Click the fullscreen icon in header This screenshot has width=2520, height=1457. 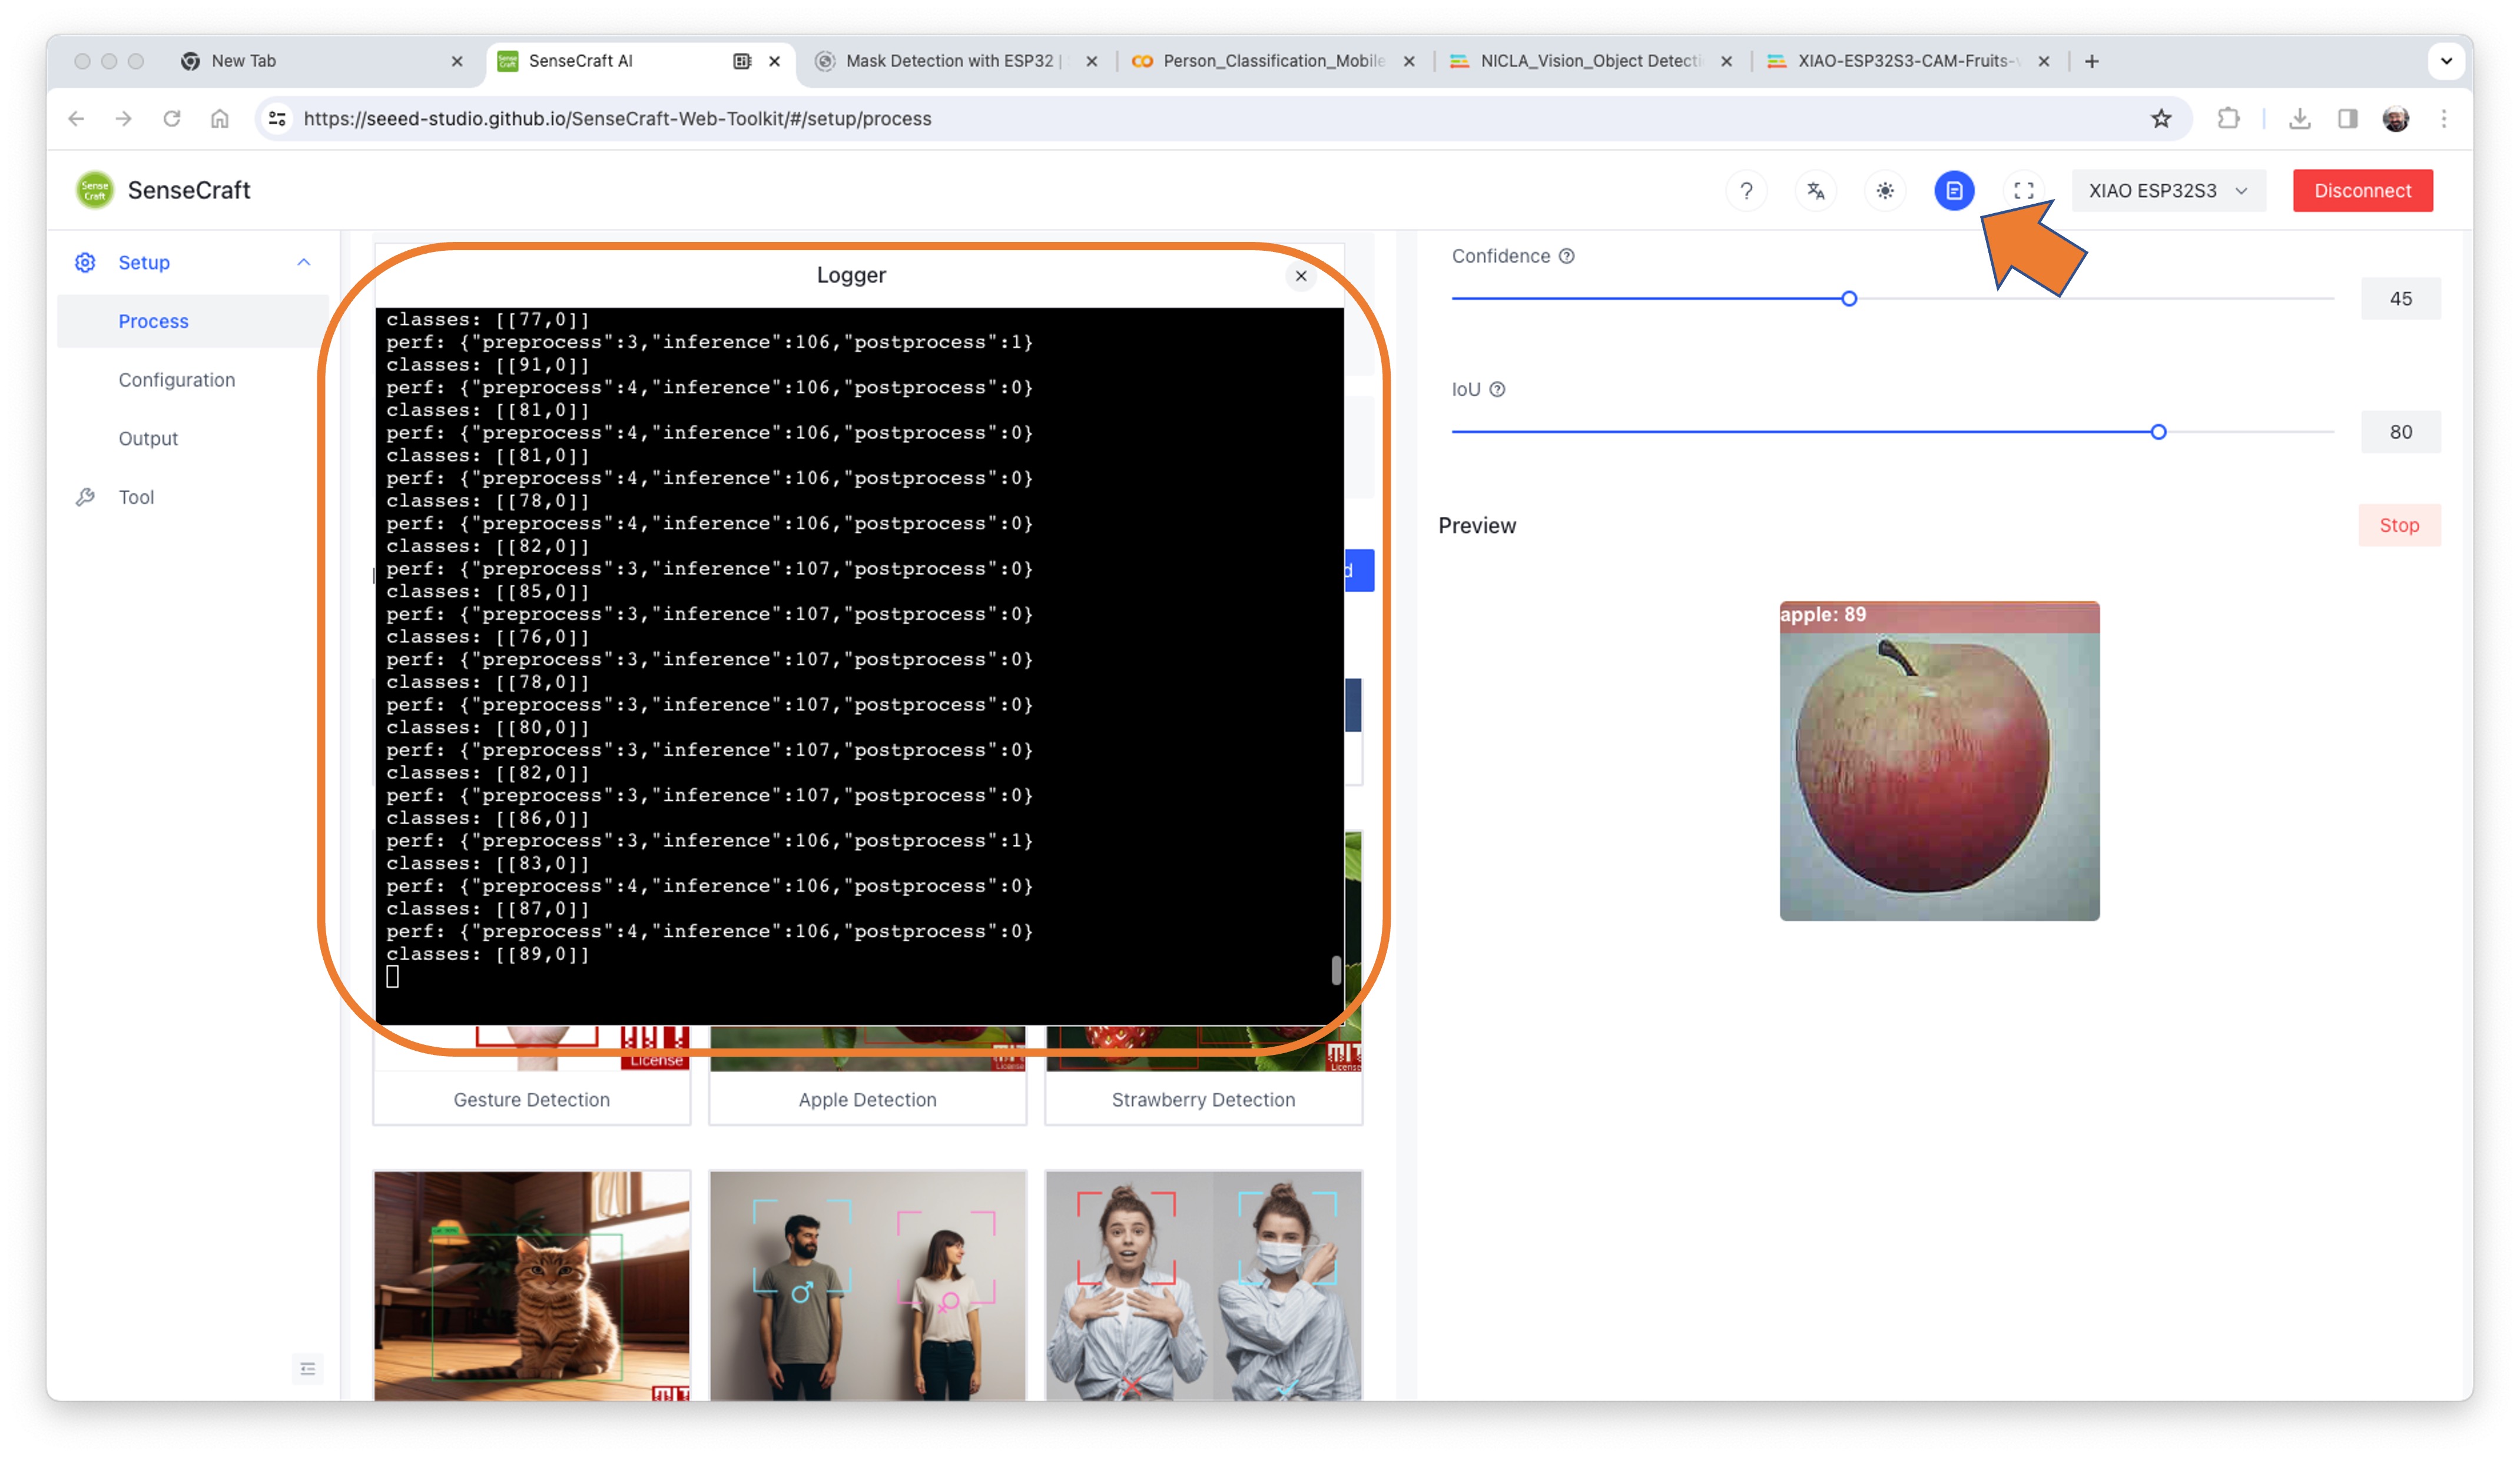coord(2023,190)
